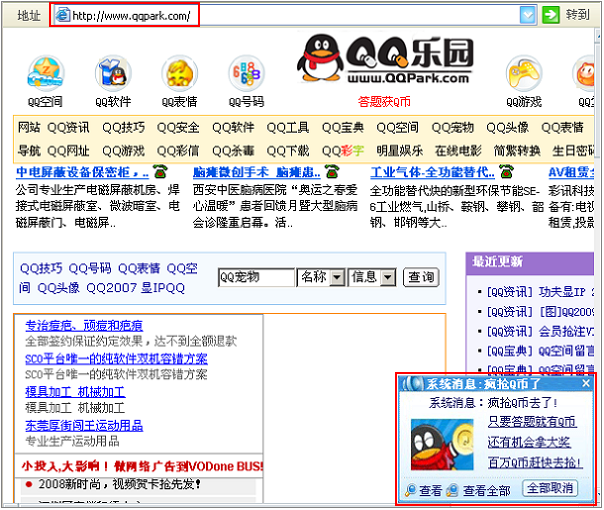Open the QQ游戏 gamepad icon
Screen dimensions: 604x510
(524, 74)
